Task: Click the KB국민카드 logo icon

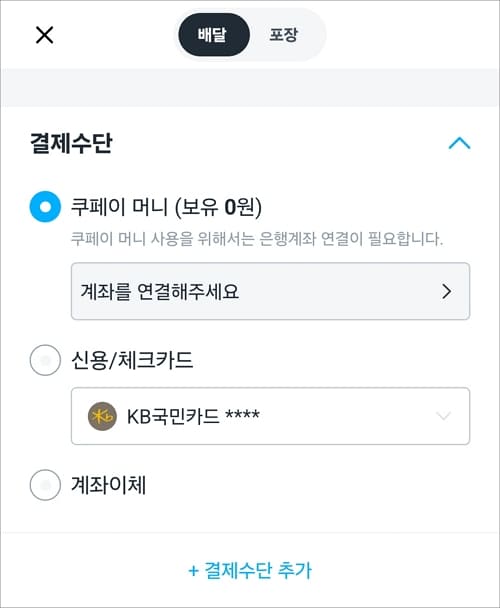Action: pyautogui.click(x=102, y=416)
